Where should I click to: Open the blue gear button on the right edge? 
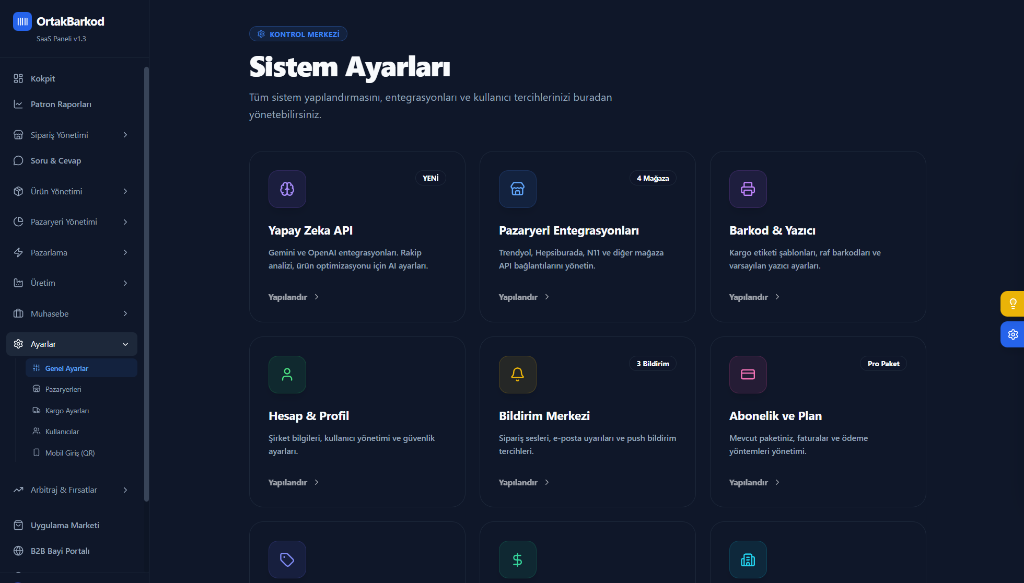(x=1012, y=334)
